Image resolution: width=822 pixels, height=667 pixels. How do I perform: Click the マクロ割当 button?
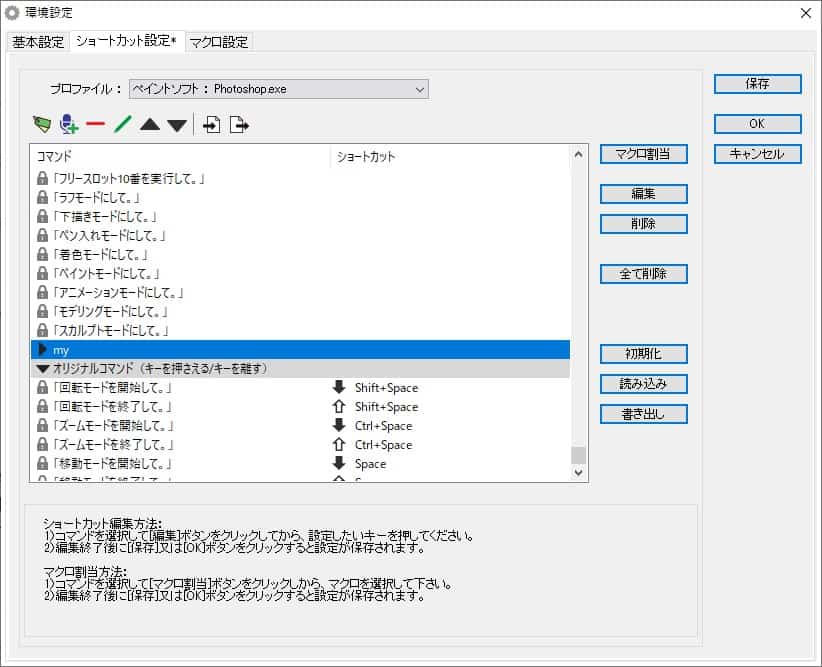[x=643, y=154]
